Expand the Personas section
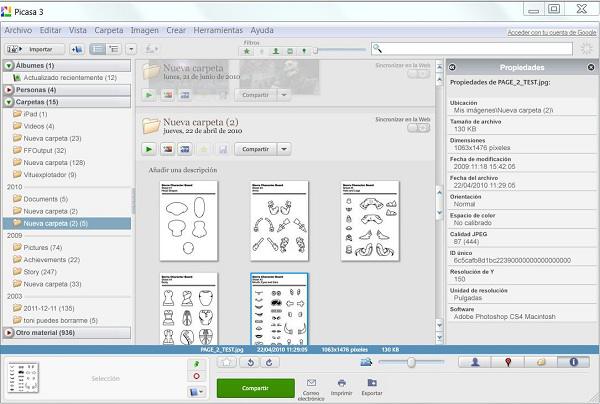The image size is (600, 404). pos(9,90)
